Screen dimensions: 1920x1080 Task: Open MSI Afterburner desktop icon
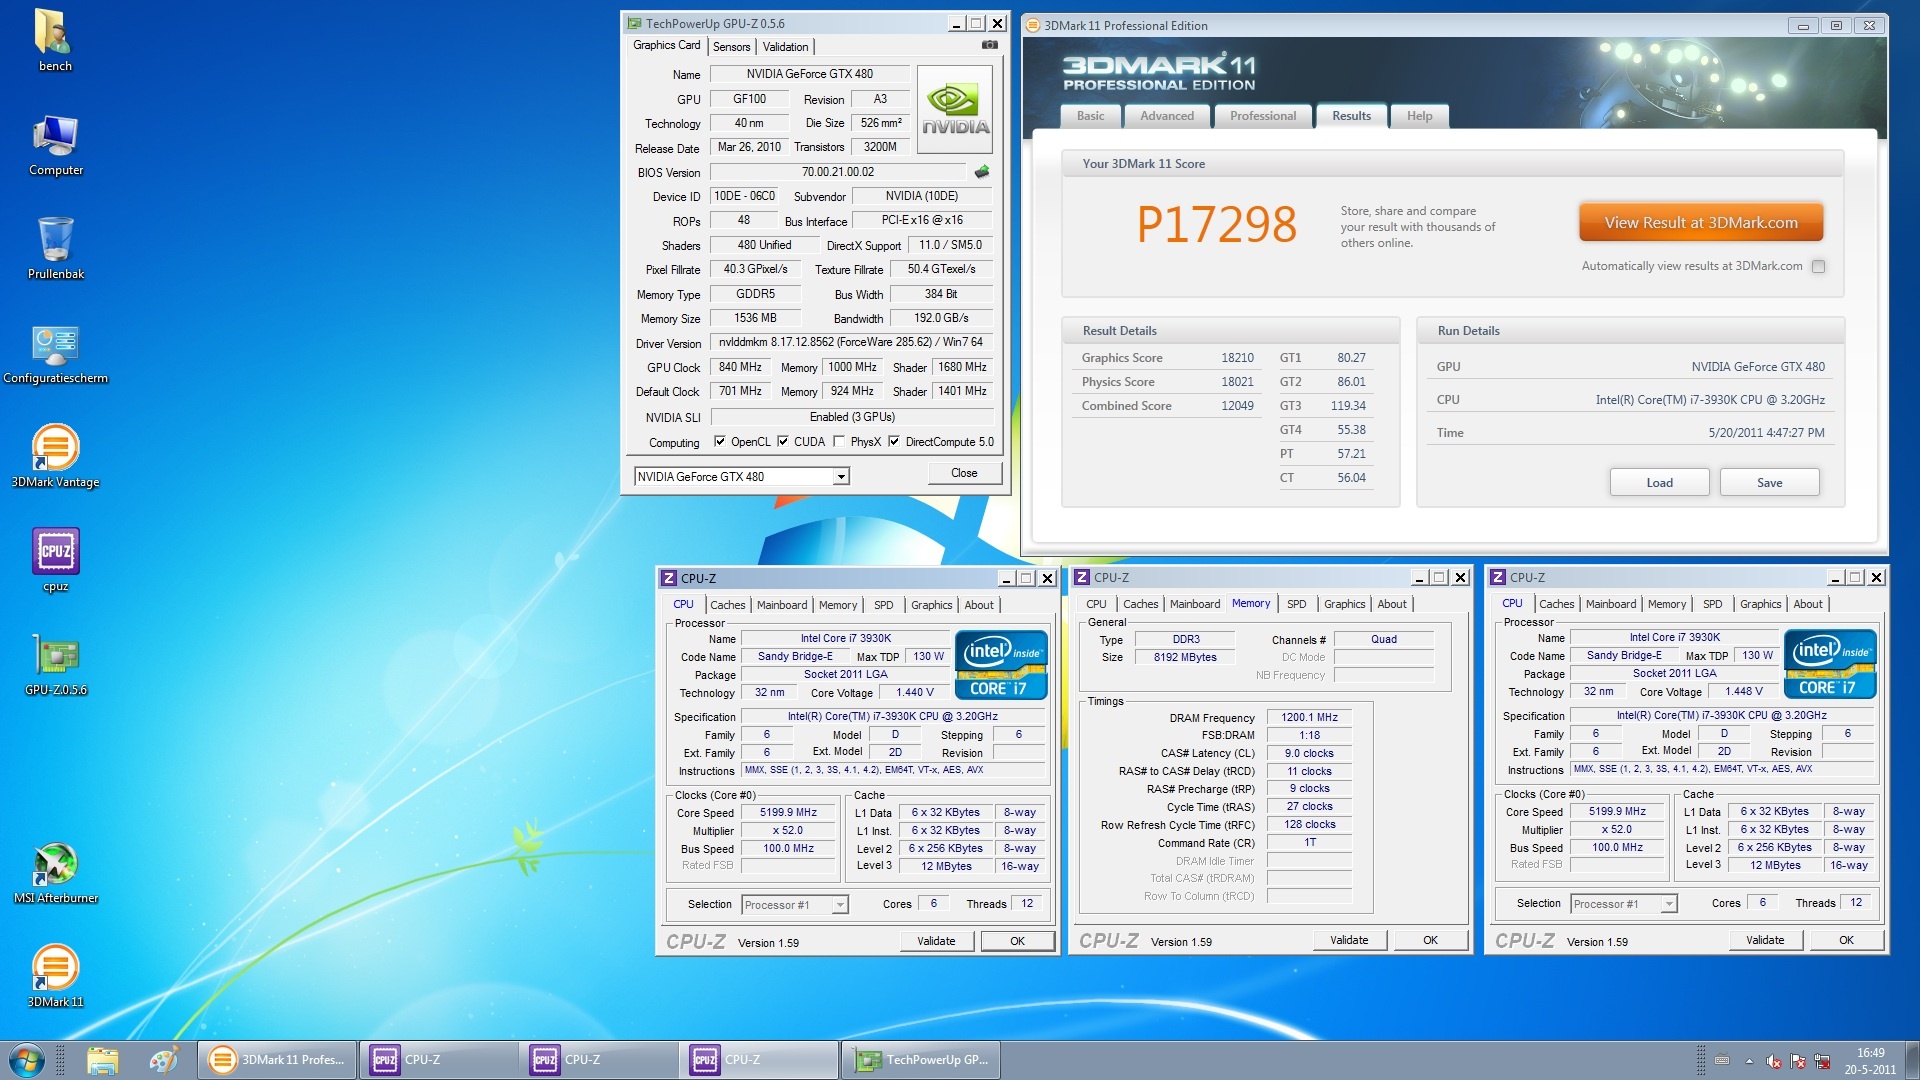[56, 865]
